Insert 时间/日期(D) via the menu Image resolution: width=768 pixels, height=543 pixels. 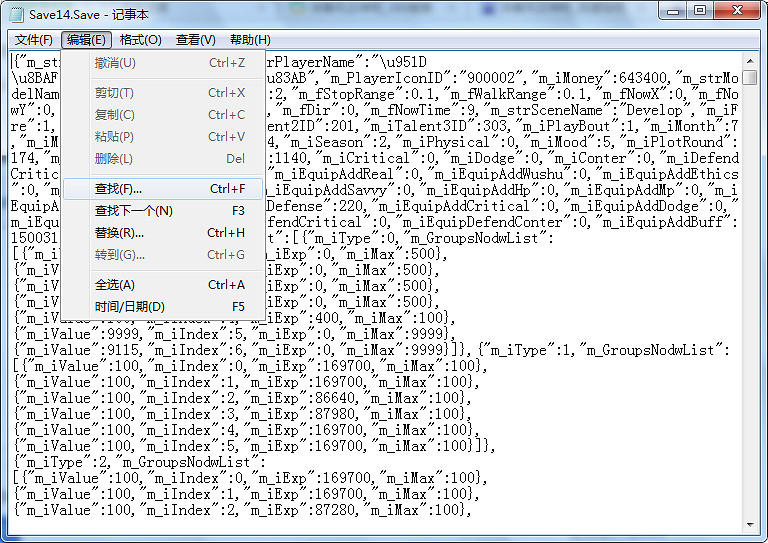click(129, 307)
